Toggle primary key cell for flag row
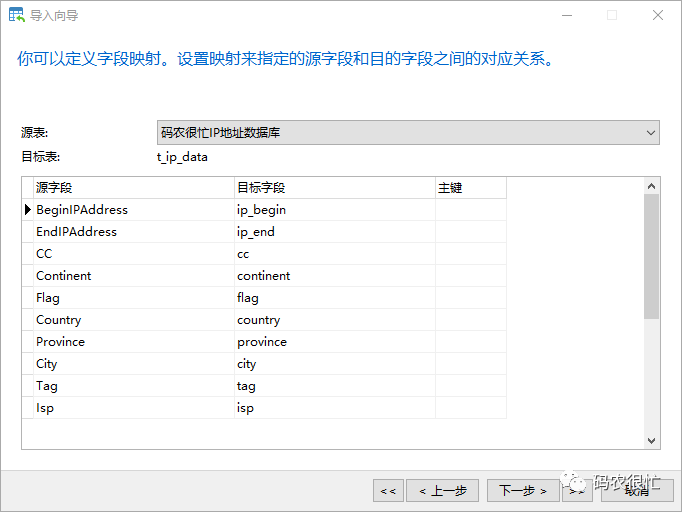This screenshot has height=512, width=682. (471, 298)
